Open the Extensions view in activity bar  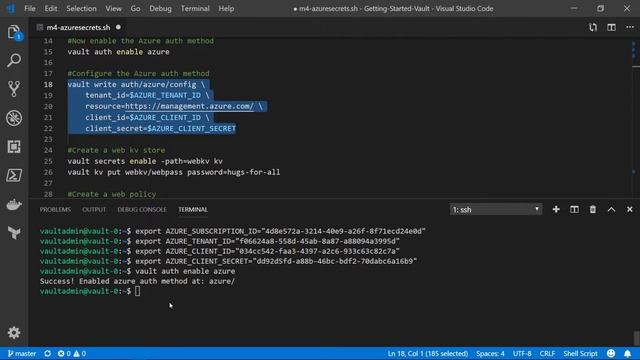[14, 147]
